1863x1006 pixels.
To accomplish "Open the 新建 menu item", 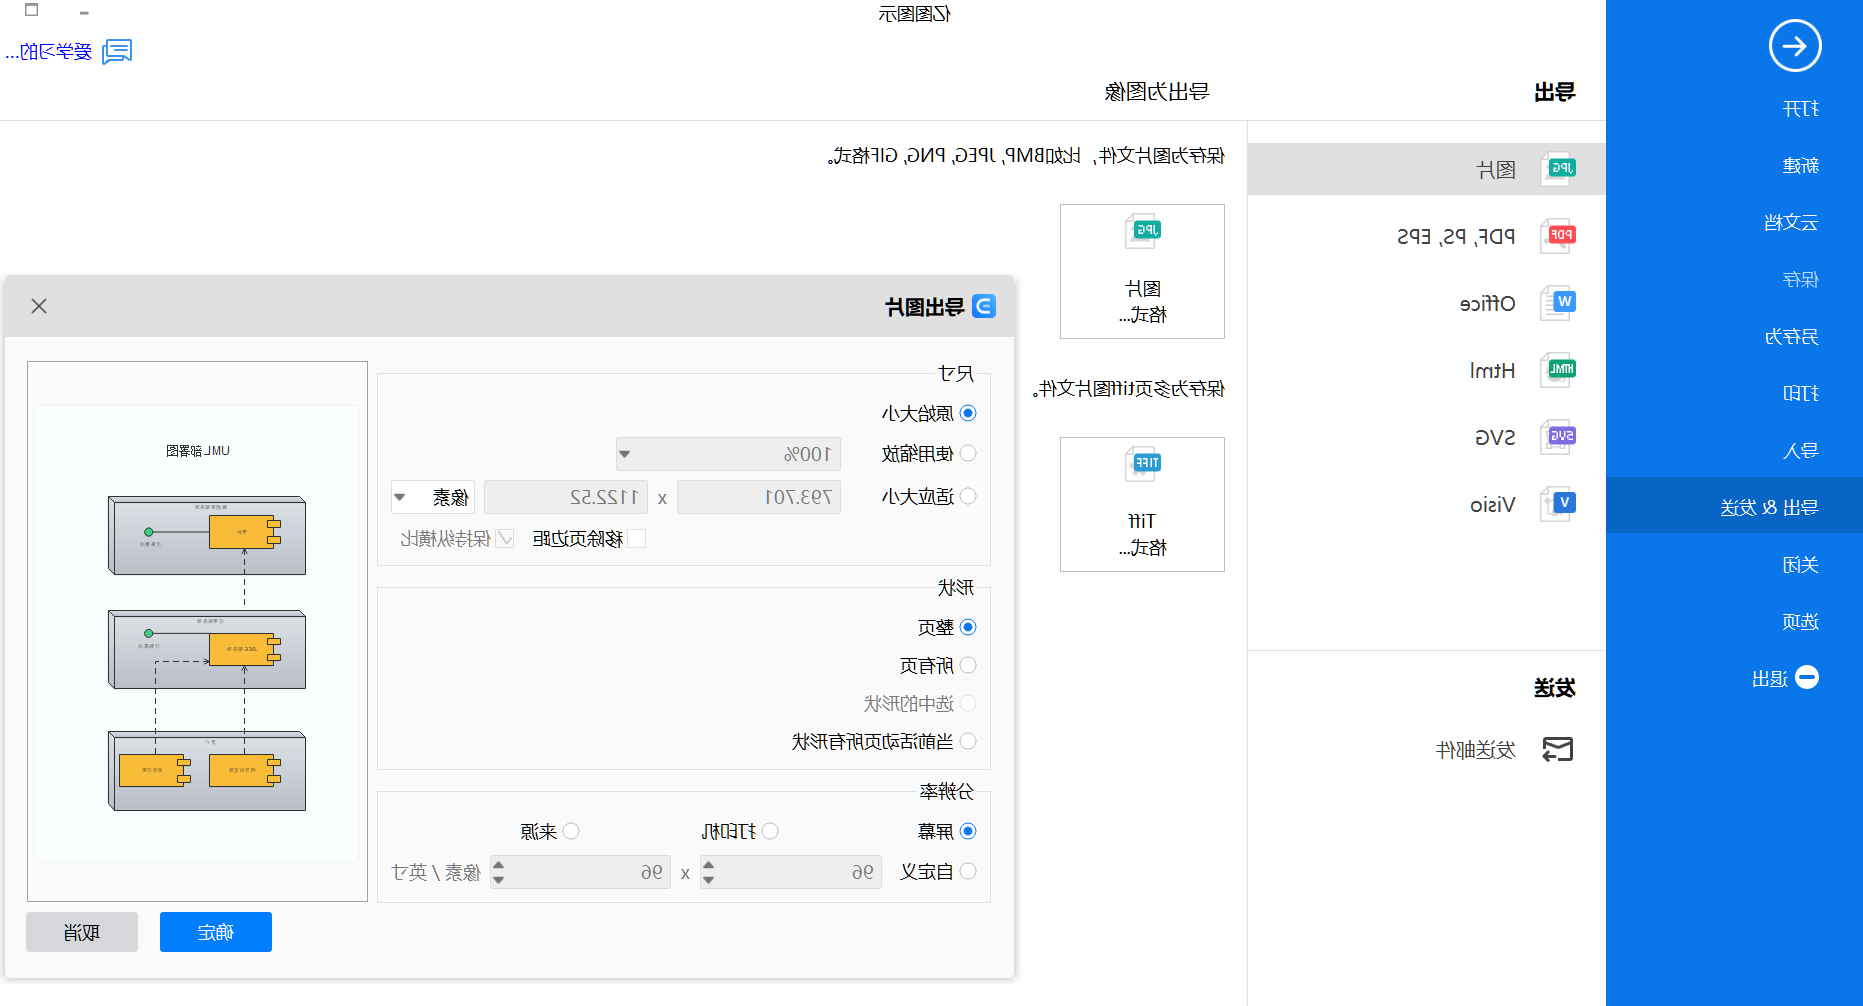I will [1800, 166].
